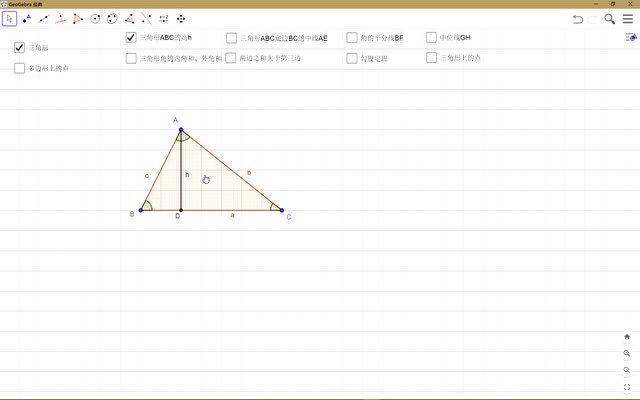Choose the Line through two points tool
640x400 pixels.
pos(44,18)
